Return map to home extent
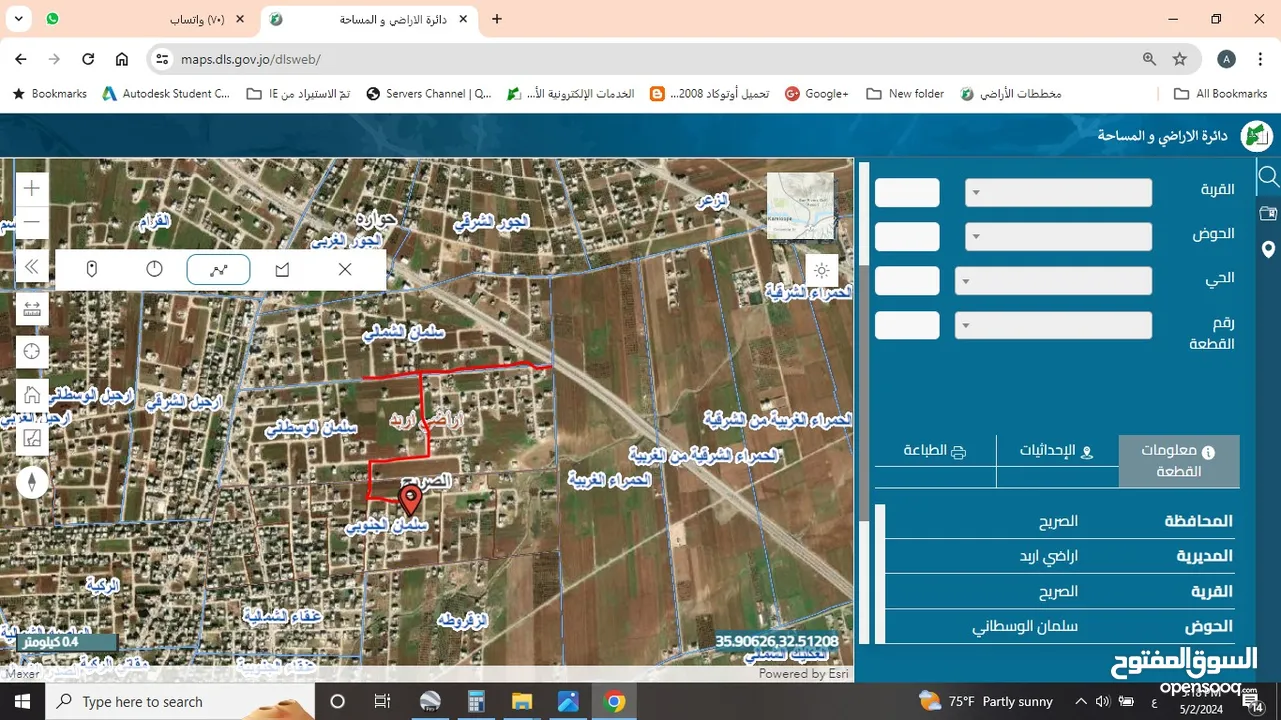 [x=32, y=394]
